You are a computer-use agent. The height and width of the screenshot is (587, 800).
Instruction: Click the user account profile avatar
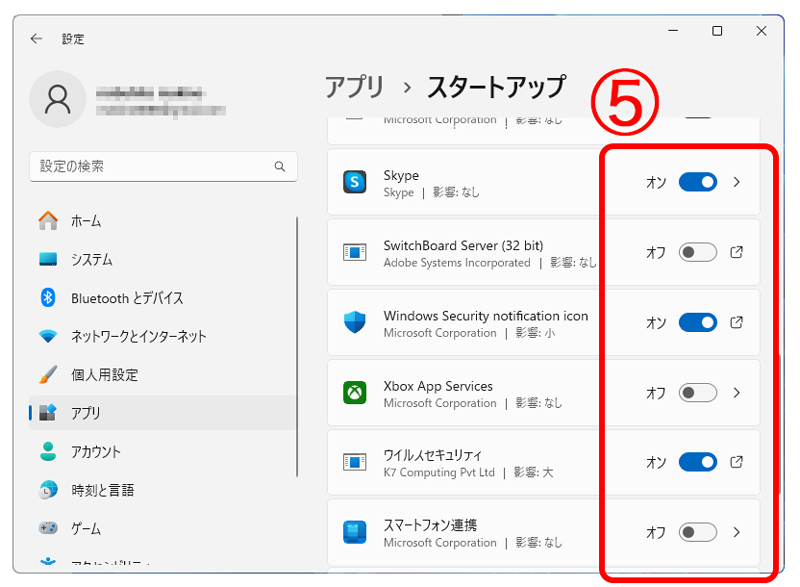(x=58, y=98)
